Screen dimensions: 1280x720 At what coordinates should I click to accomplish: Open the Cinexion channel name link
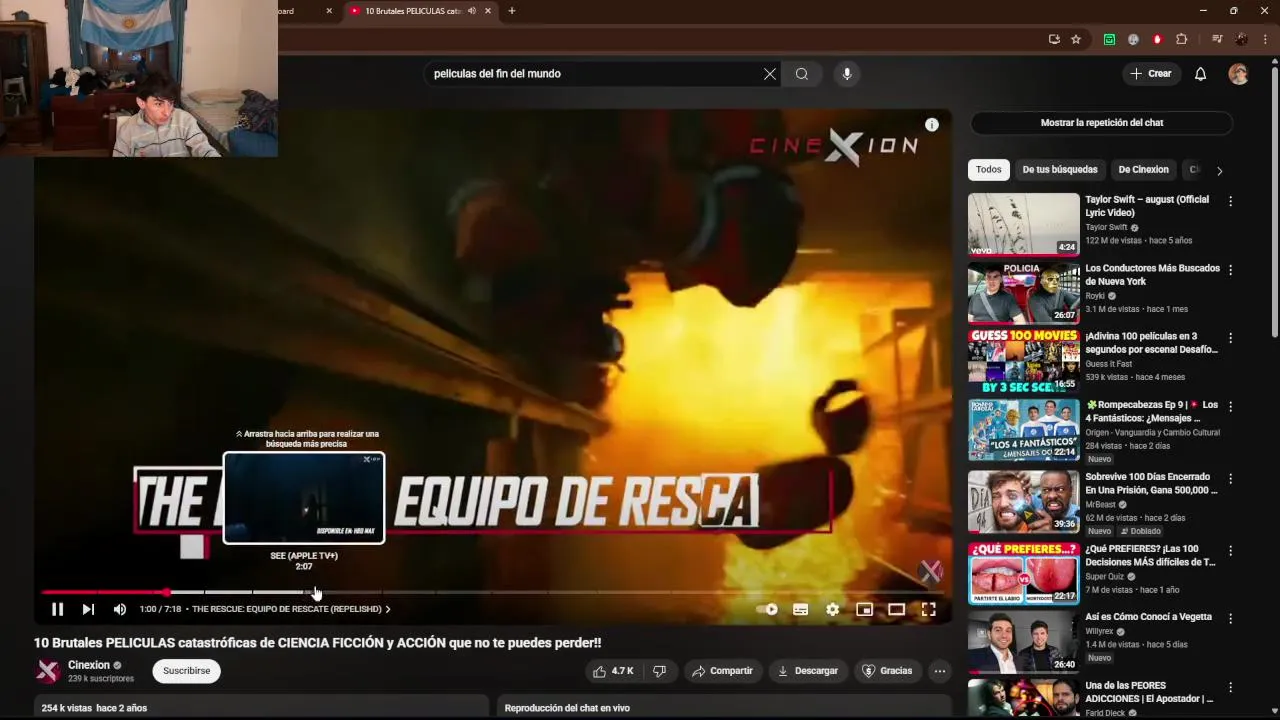pyautogui.click(x=89, y=665)
